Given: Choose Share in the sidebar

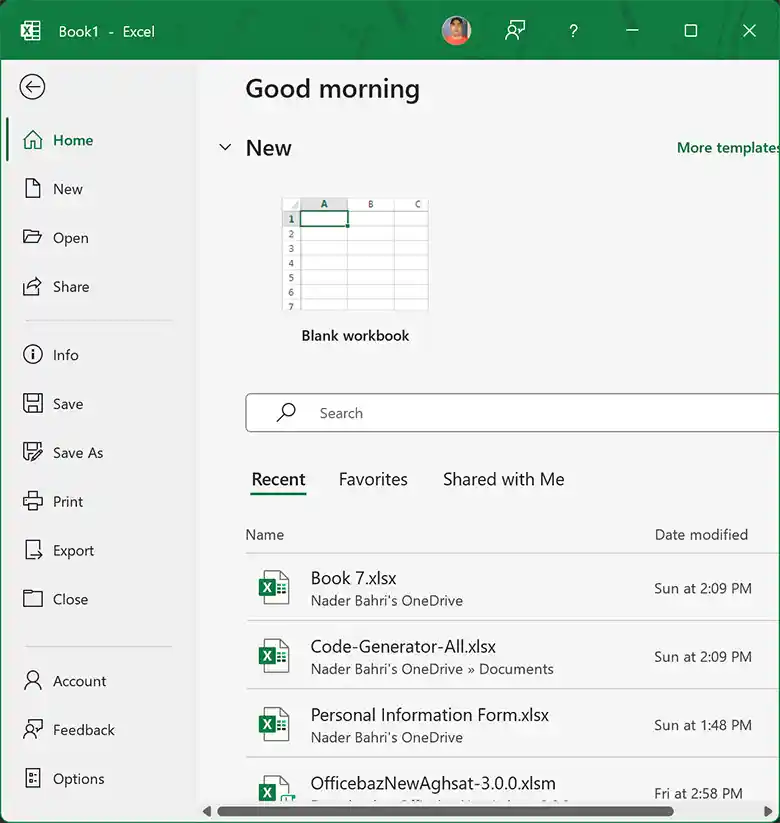Looking at the screenshot, I should (56, 287).
